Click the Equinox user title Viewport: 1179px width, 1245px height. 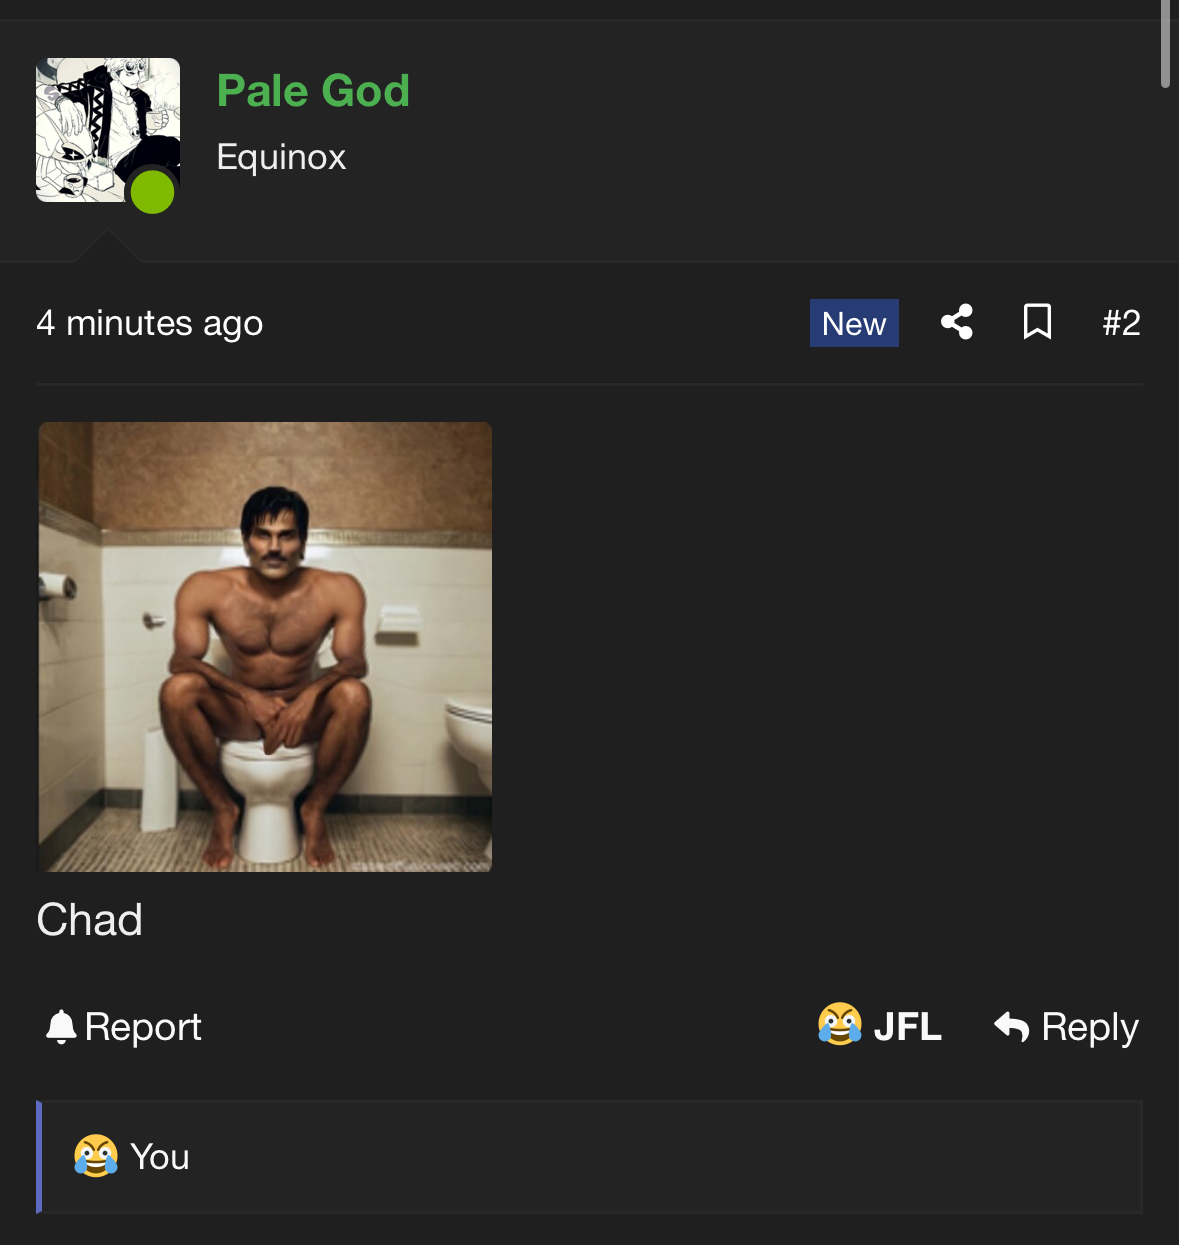tap(281, 157)
